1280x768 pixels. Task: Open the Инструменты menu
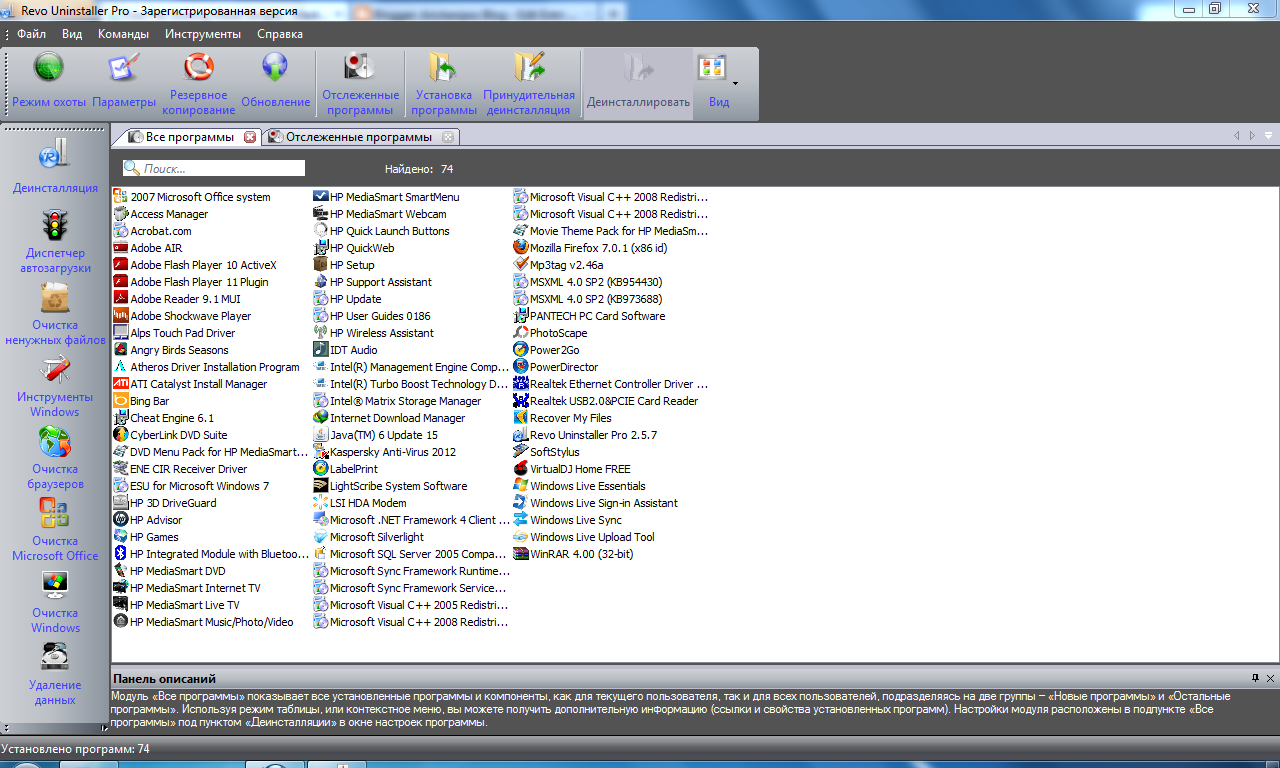[203, 34]
